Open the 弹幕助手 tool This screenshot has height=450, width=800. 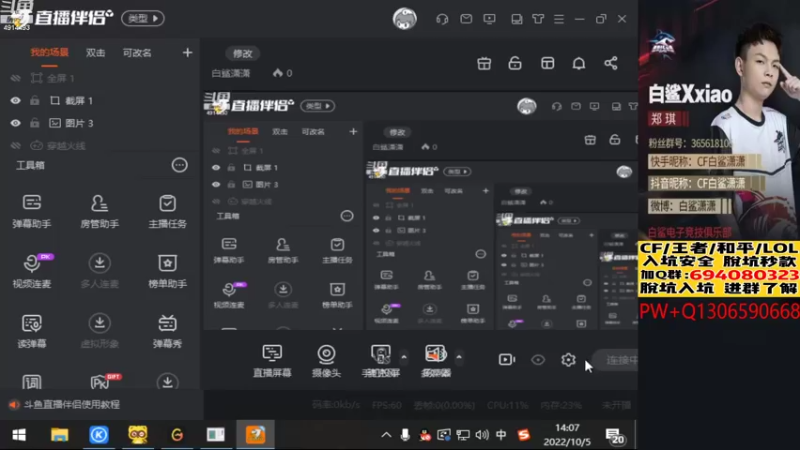point(32,211)
